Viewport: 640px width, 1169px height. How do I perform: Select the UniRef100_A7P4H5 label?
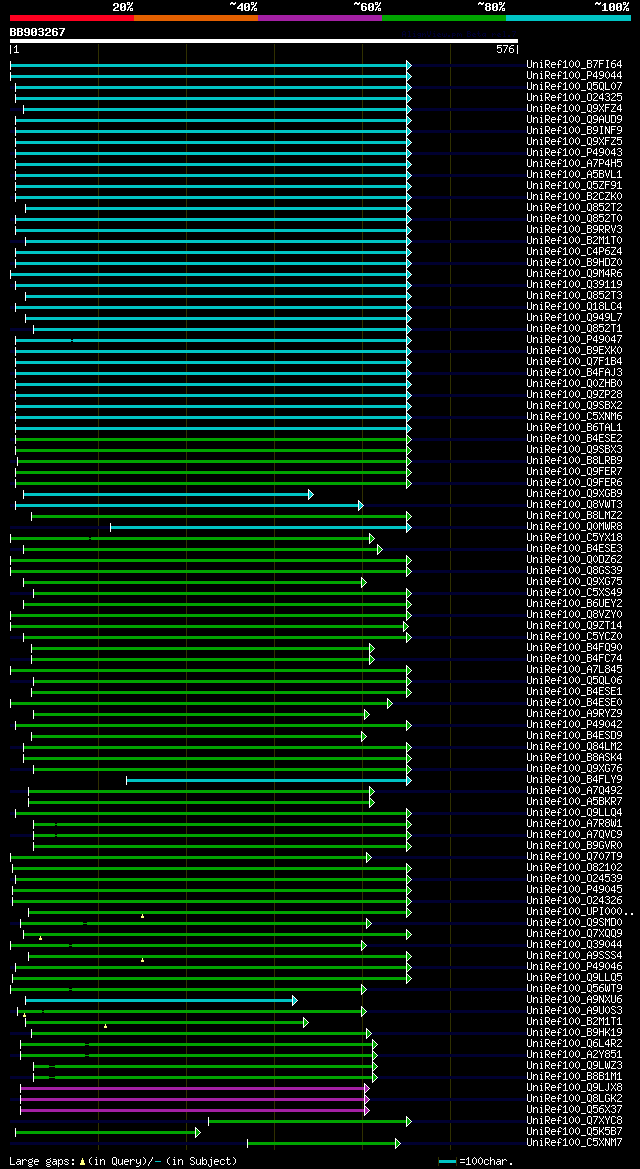[574, 163]
